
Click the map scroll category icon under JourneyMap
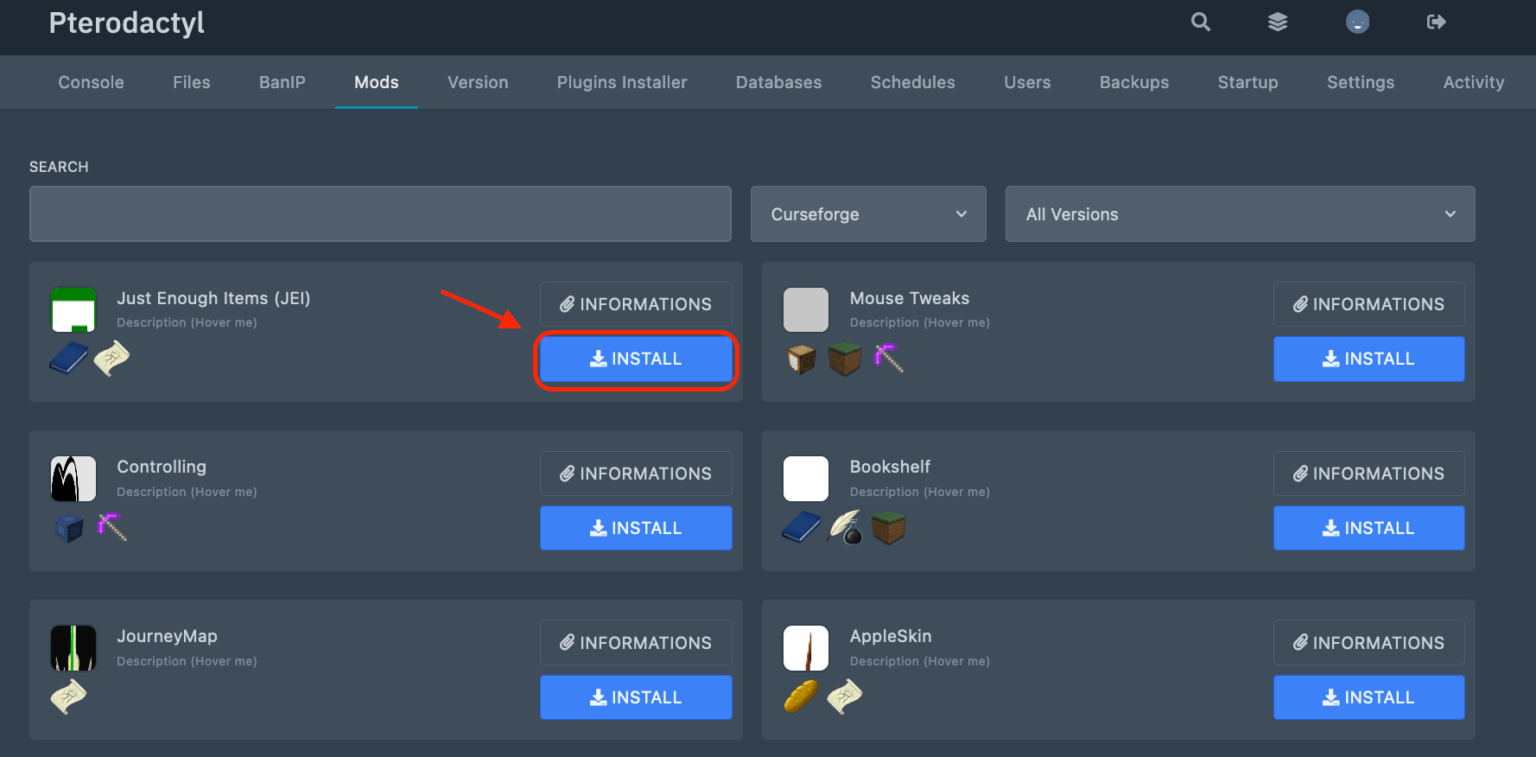click(x=68, y=696)
